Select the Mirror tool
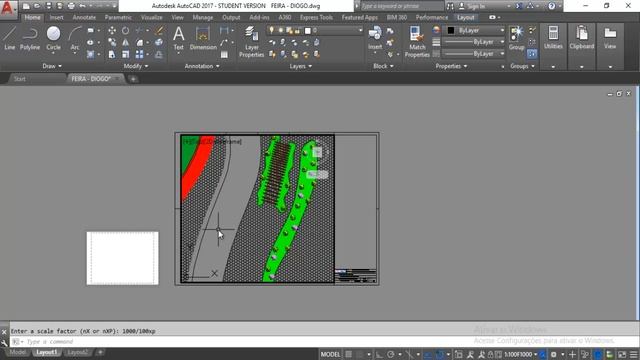Image resolution: width=640 pixels, height=360 pixels. (x=125, y=42)
